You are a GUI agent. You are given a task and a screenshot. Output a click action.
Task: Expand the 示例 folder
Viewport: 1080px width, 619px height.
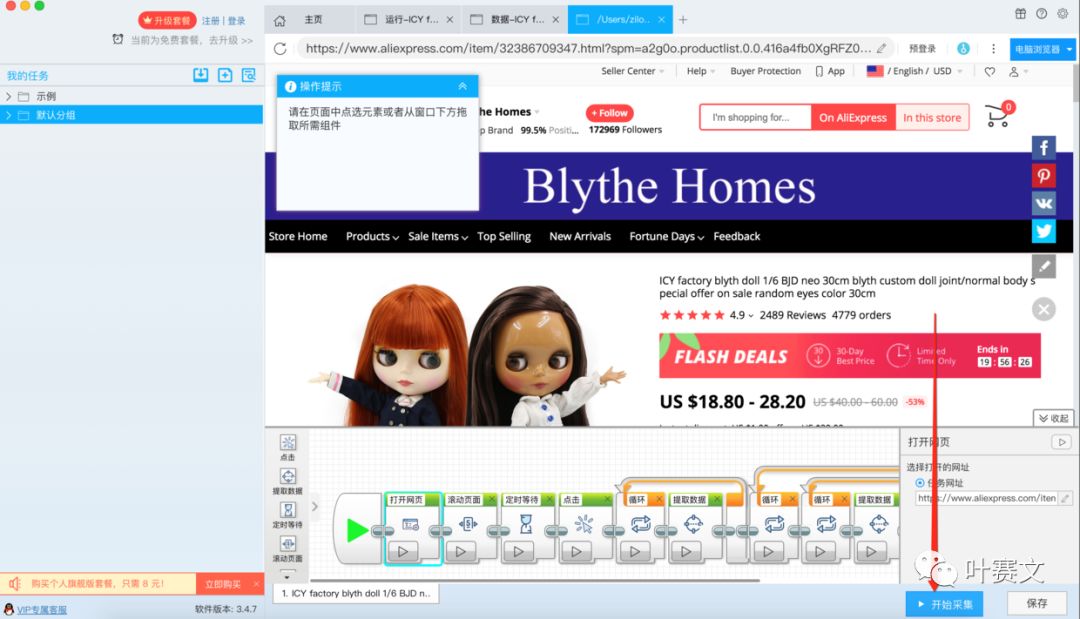coord(8,96)
